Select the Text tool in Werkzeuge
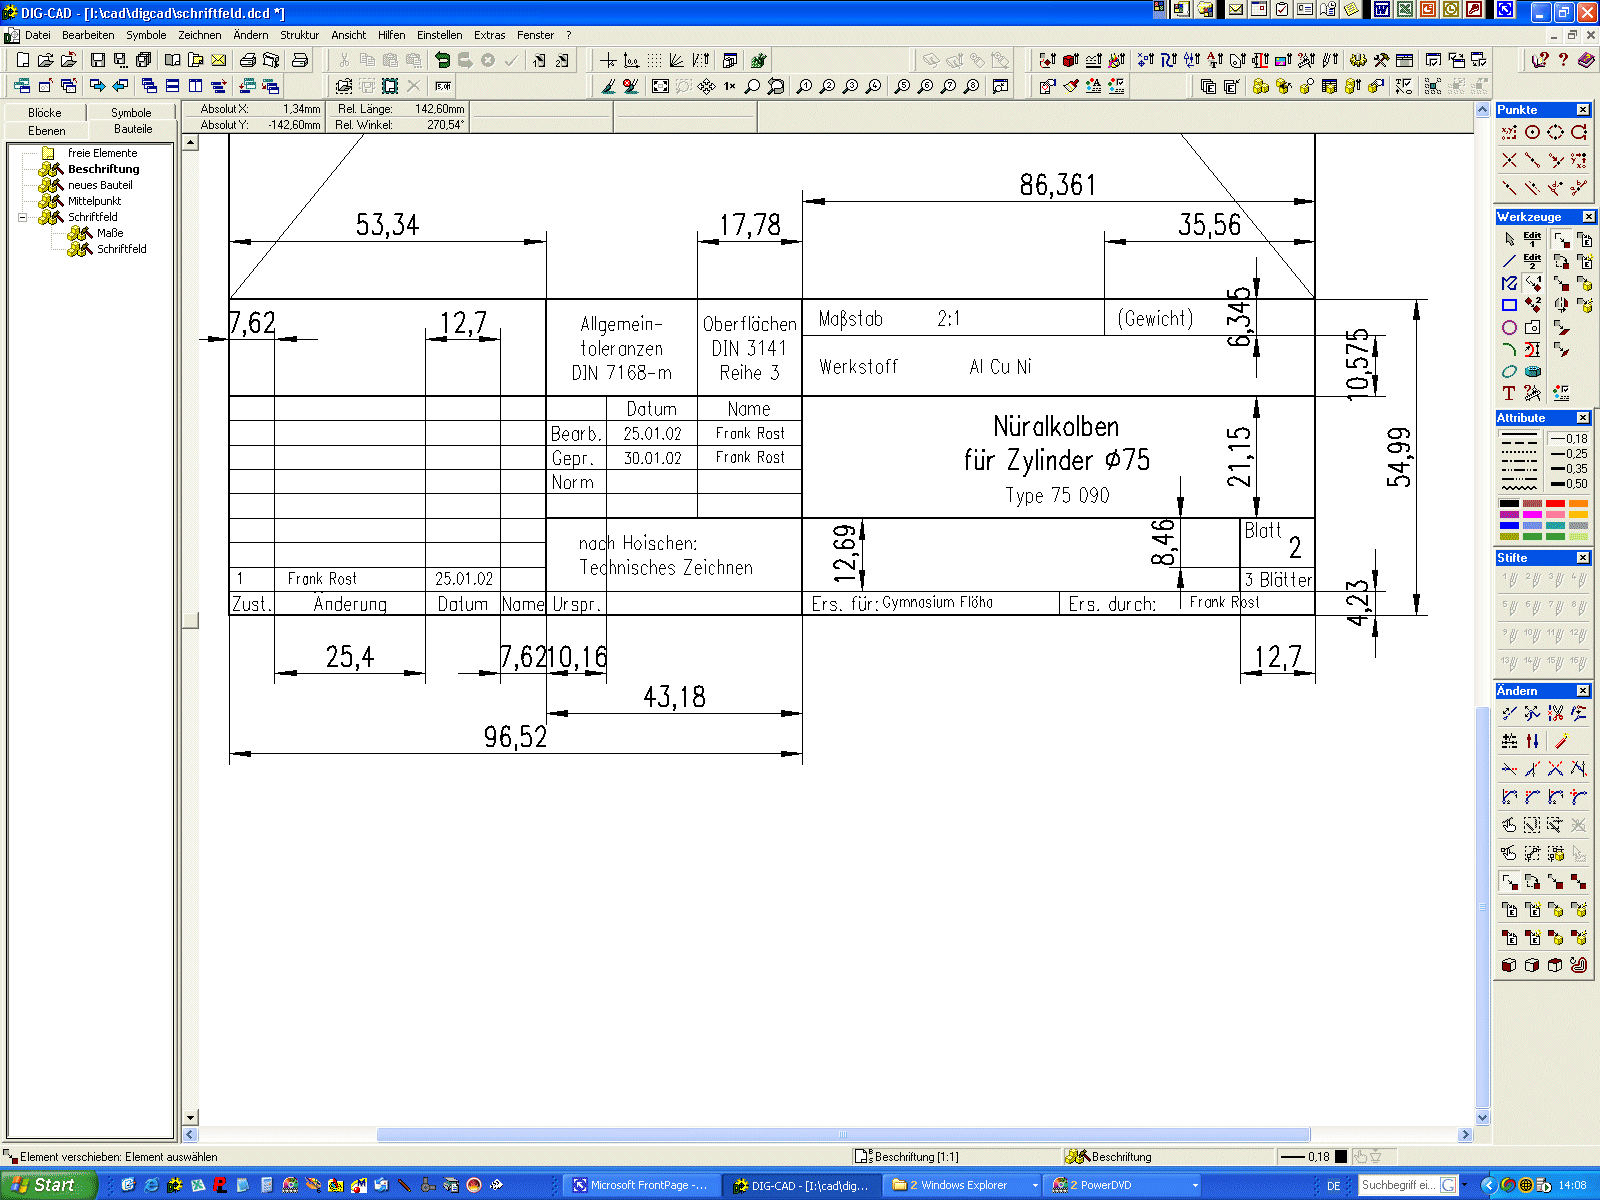The image size is (1600, 1200). [1509, 393]
